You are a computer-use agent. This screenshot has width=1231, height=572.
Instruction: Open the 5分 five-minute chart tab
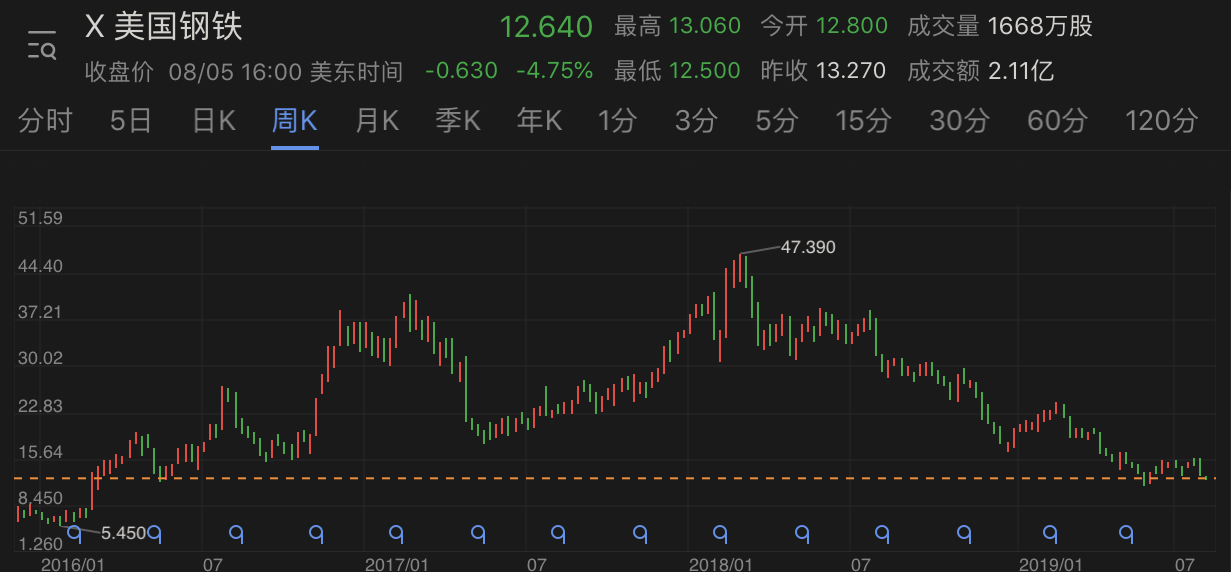click(777, 122)
